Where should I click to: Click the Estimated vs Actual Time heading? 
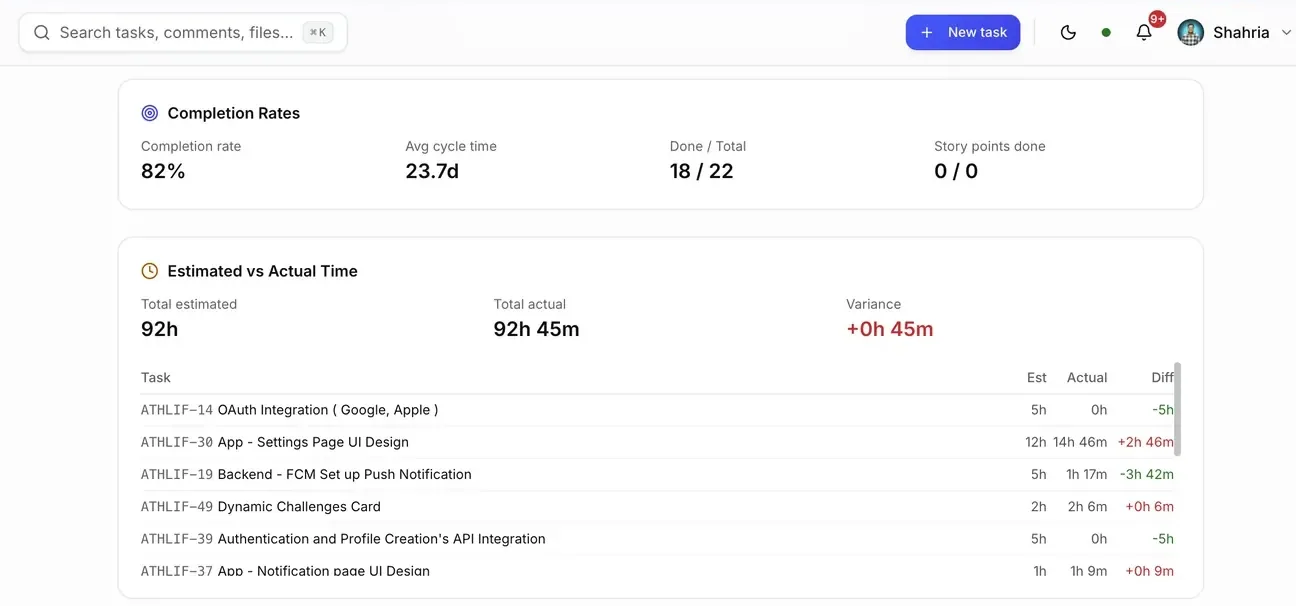tap(263, 271)
